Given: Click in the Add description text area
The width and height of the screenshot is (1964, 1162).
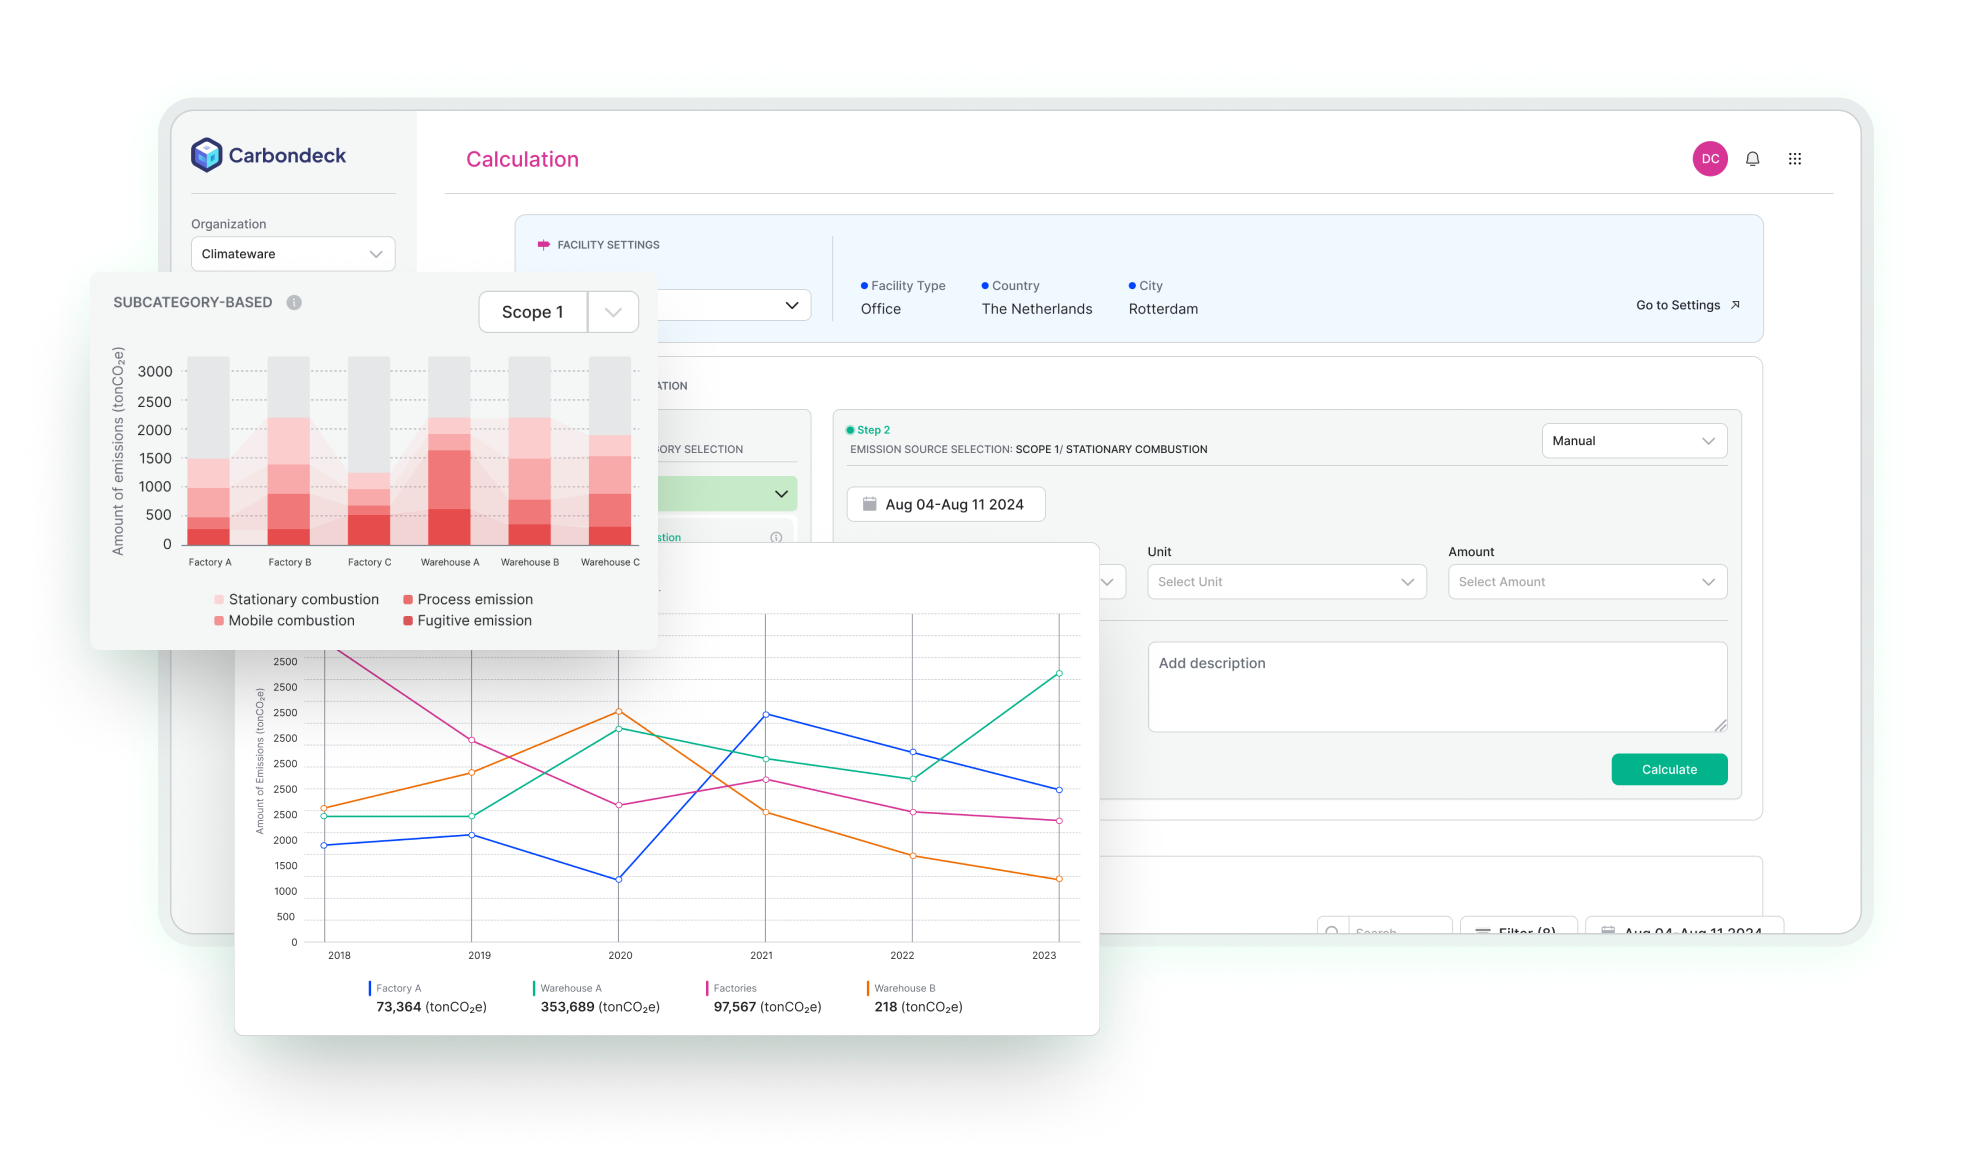Looking at the screenshot, I should coord(1437,687).
